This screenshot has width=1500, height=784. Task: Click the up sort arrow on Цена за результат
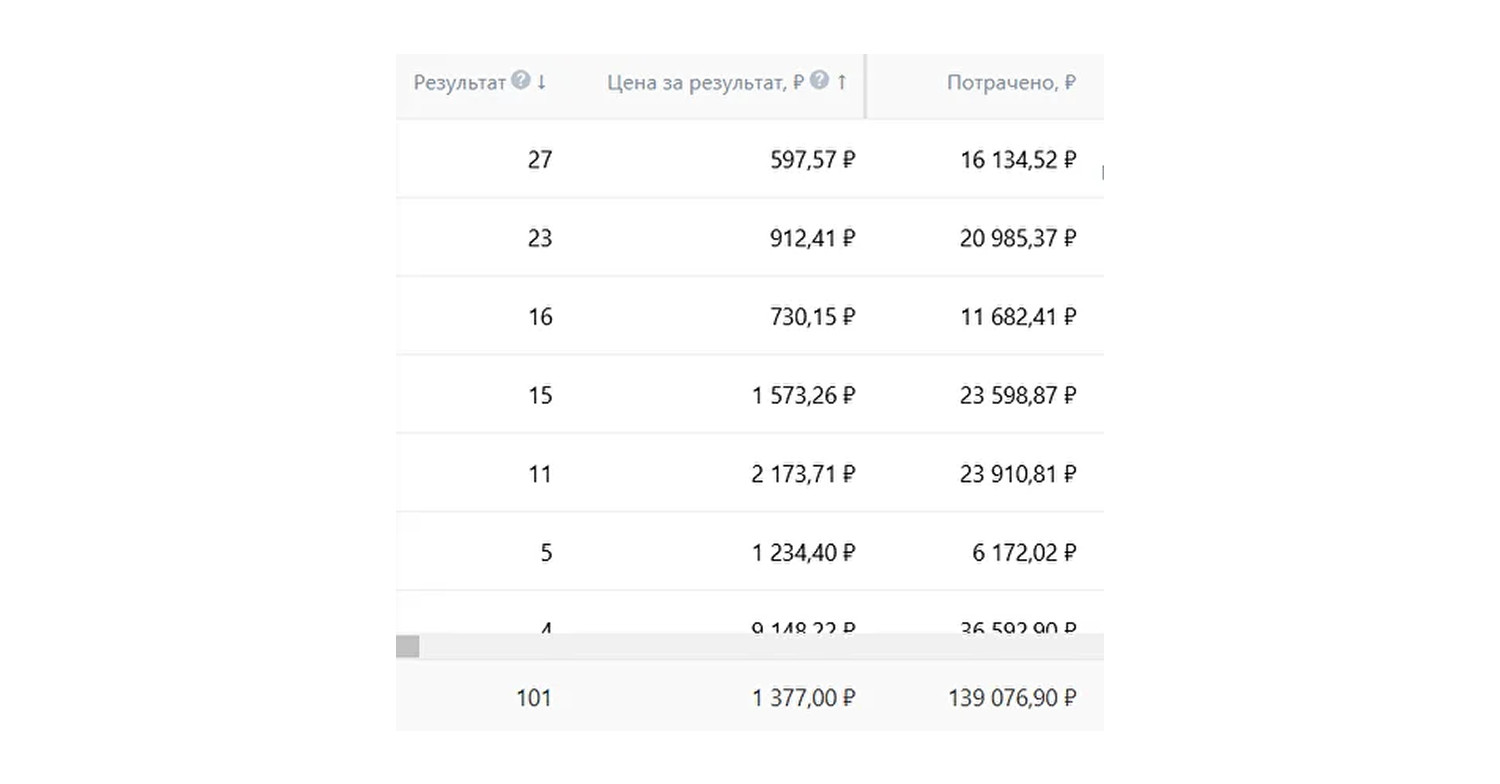pyautogui.click(x=841, y=82)
